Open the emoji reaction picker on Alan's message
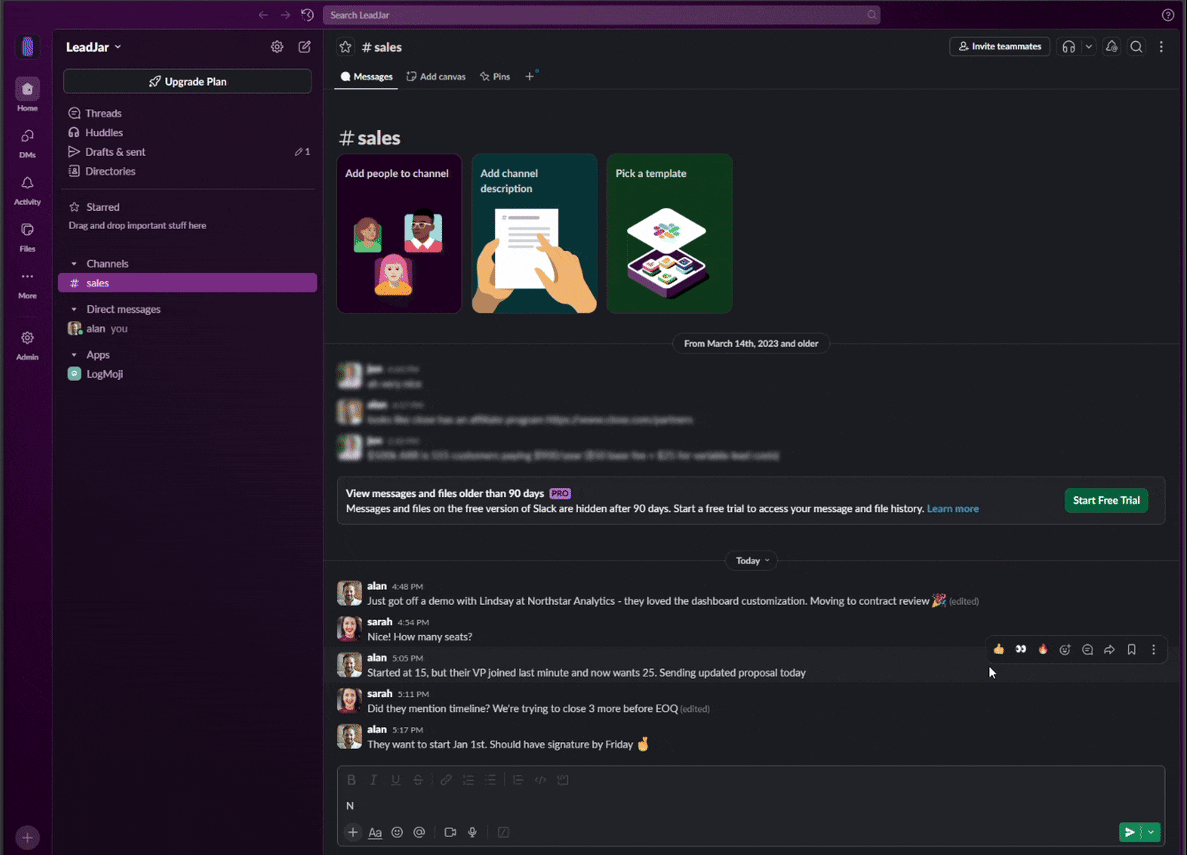Viewport: 1187px width, 855px height. click(x=1065, y=649)
